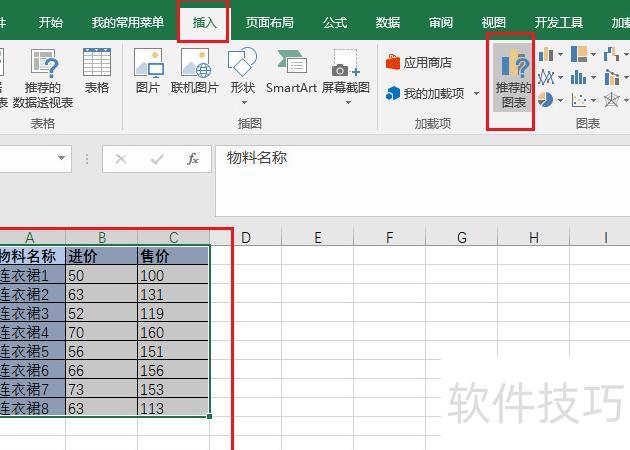Insert a SmartArt graphic
Viewport: 630px width, 450px height.
pos(290,72)
